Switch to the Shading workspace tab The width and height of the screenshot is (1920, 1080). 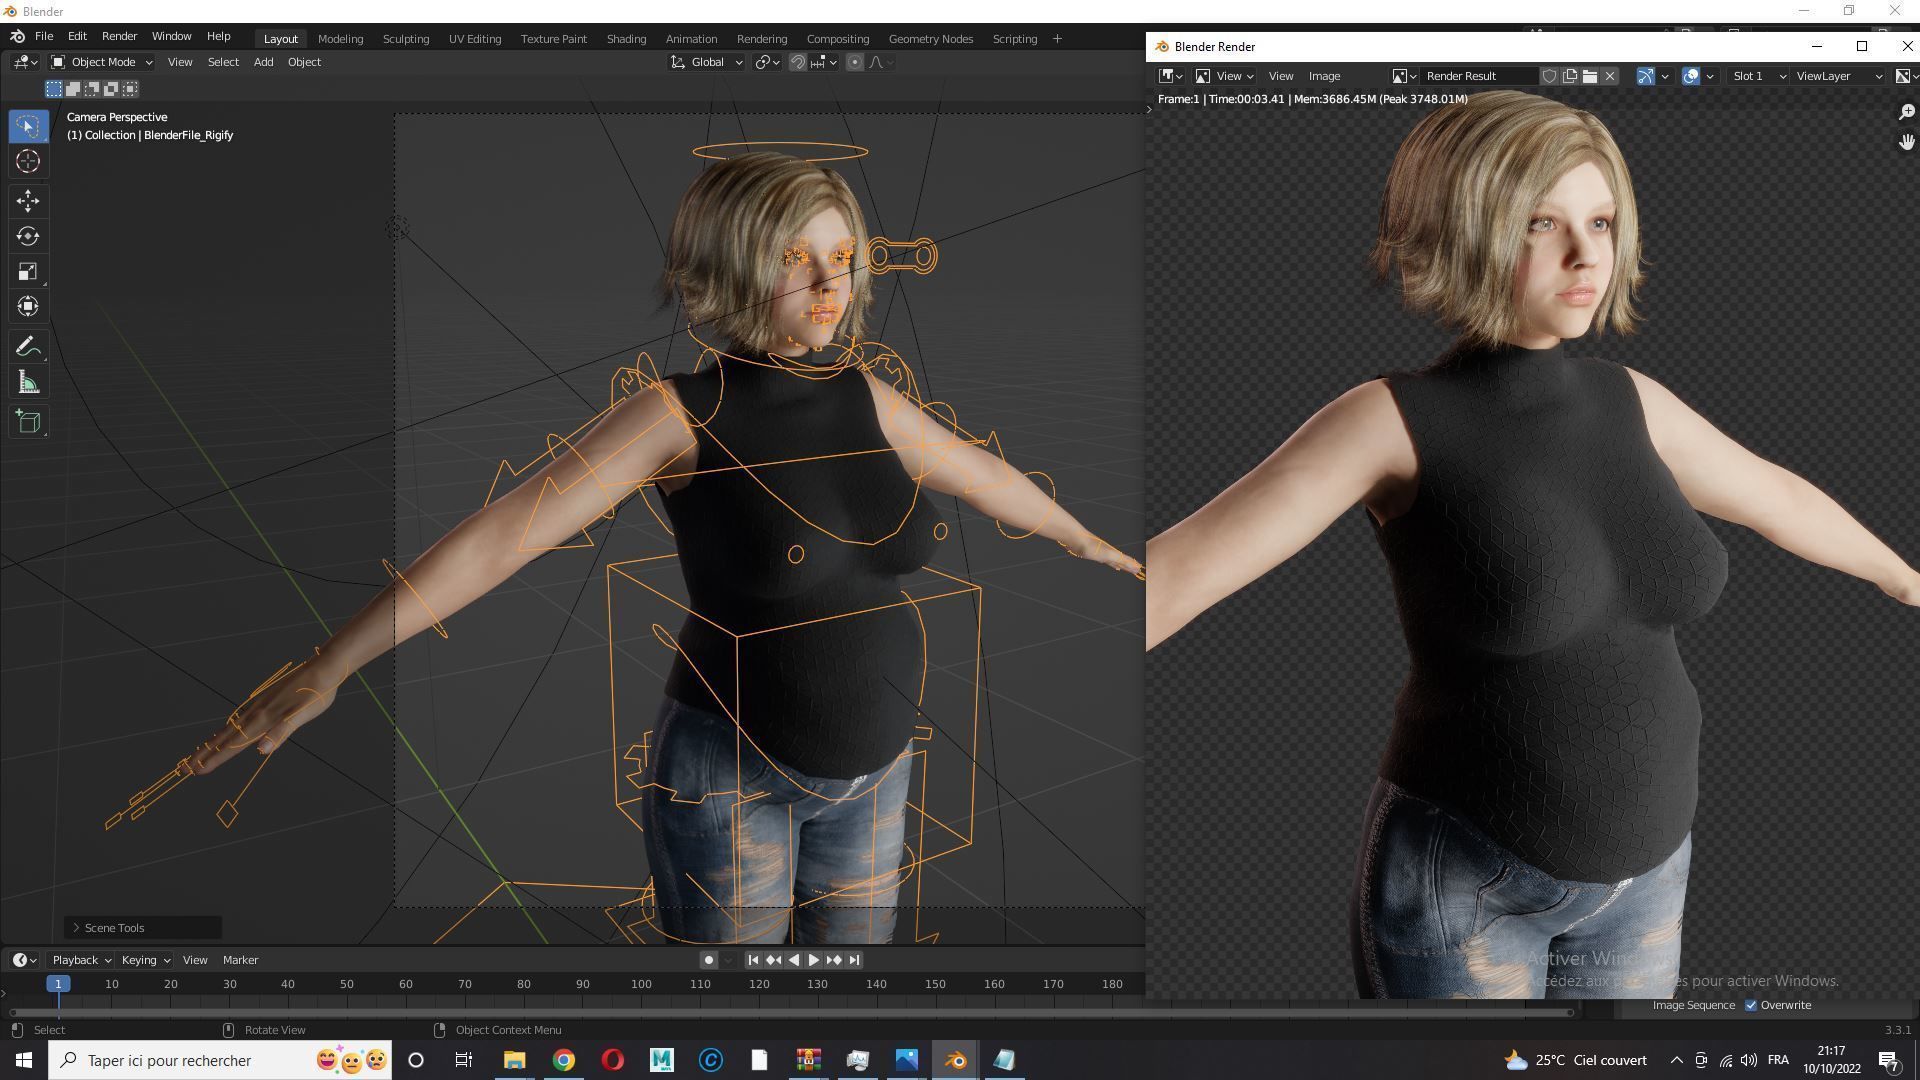point(626,39)
